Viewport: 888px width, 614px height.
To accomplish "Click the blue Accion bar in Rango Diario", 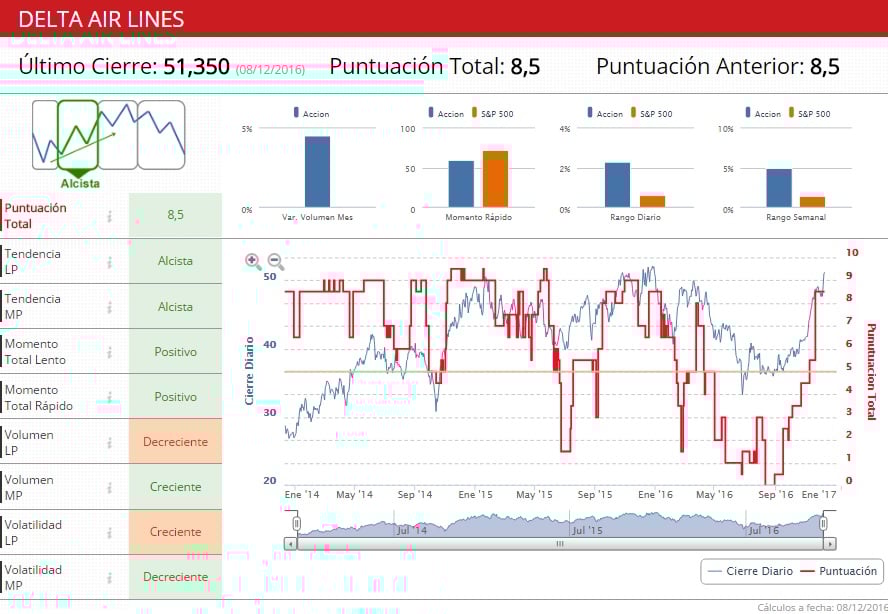I will (x=617, y=185).
